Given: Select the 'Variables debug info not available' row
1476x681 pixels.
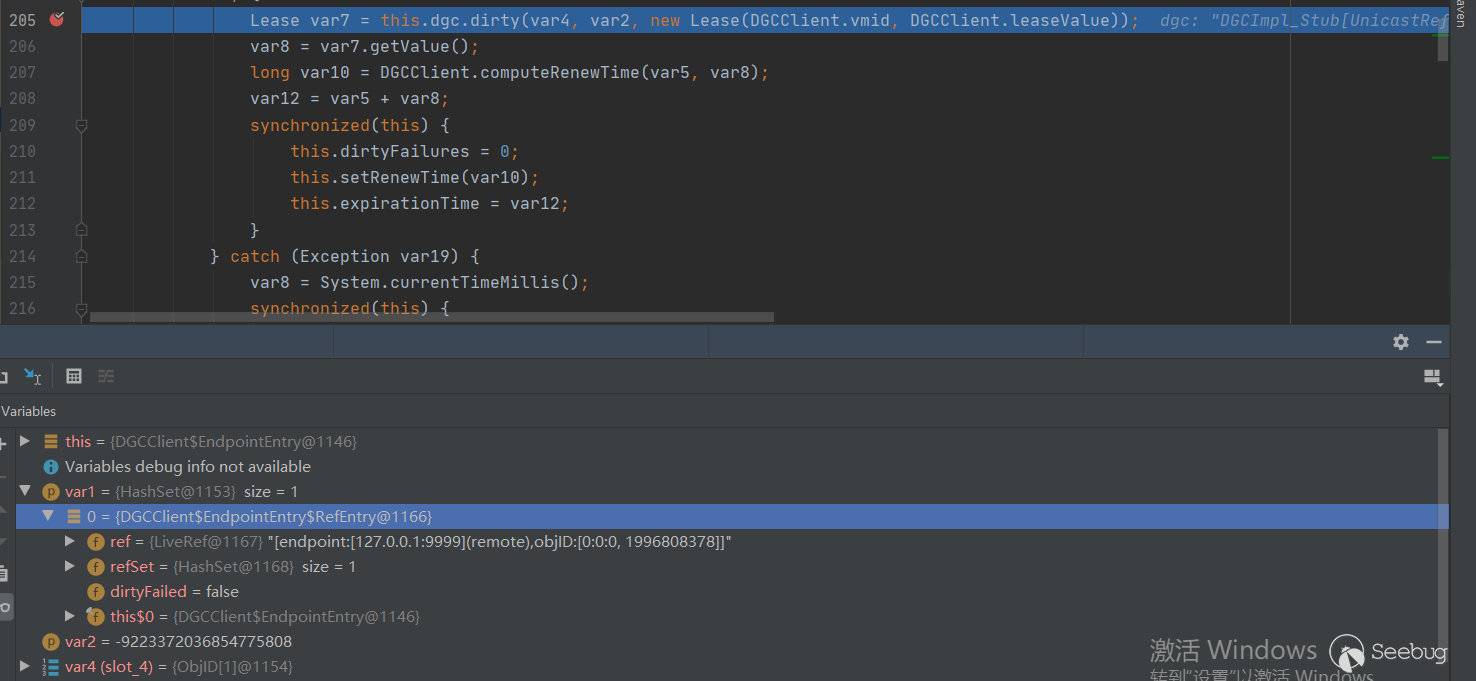Looking at the screenshot, I should pyautogui.click(x=727, y=466).
